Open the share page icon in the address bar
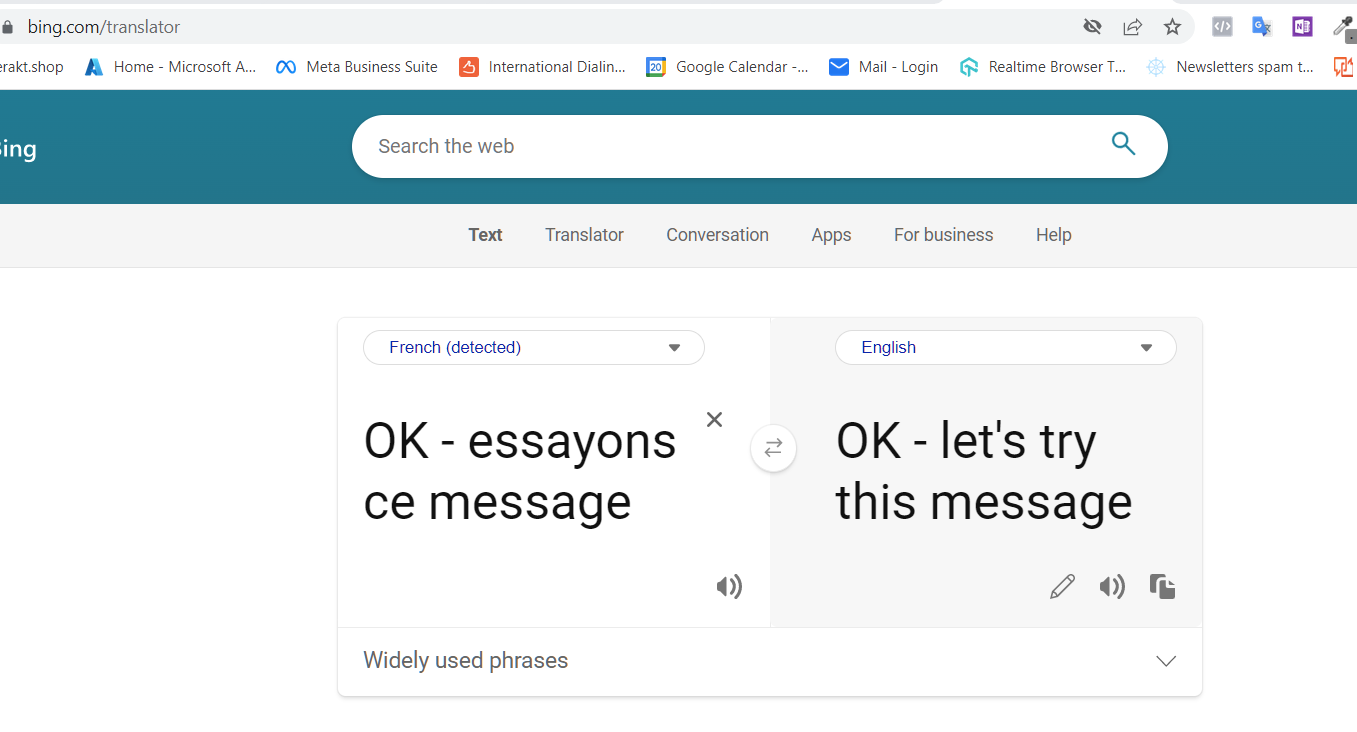 tap(1132, 27)
